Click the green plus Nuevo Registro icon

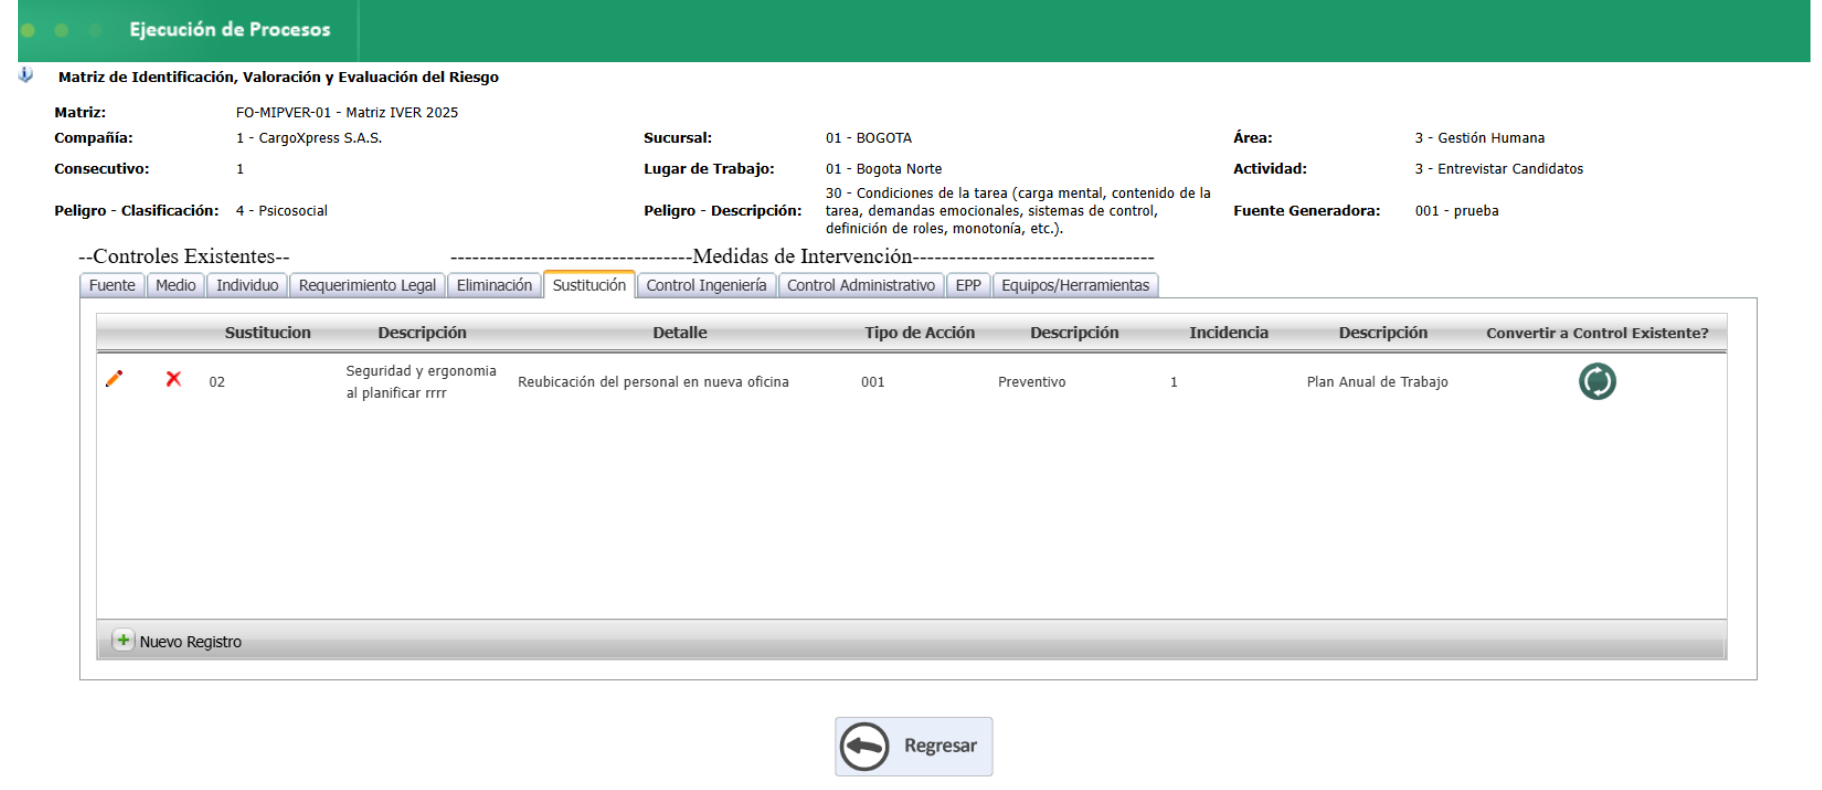pyautogui.click(x=123, y=640)
